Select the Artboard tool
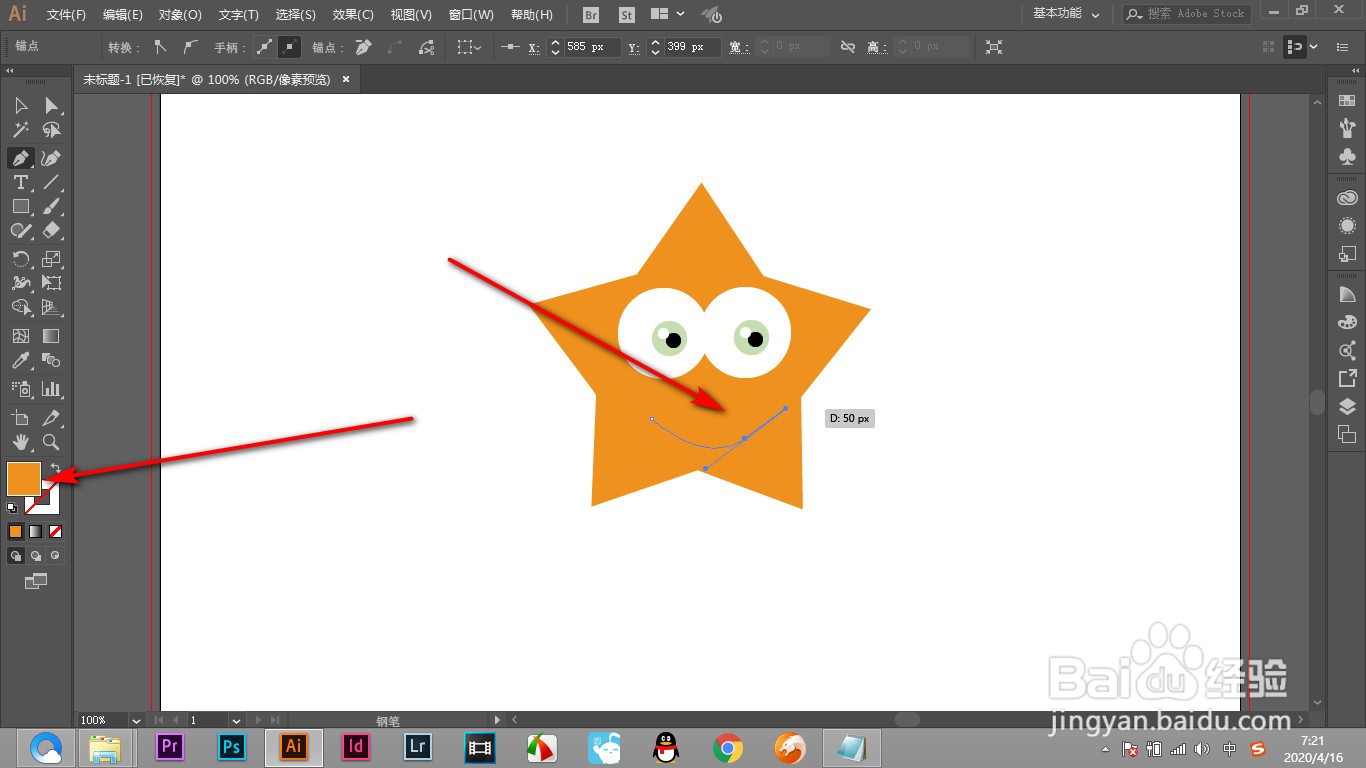Screen dimensions: 1366x768 [20, 418]
